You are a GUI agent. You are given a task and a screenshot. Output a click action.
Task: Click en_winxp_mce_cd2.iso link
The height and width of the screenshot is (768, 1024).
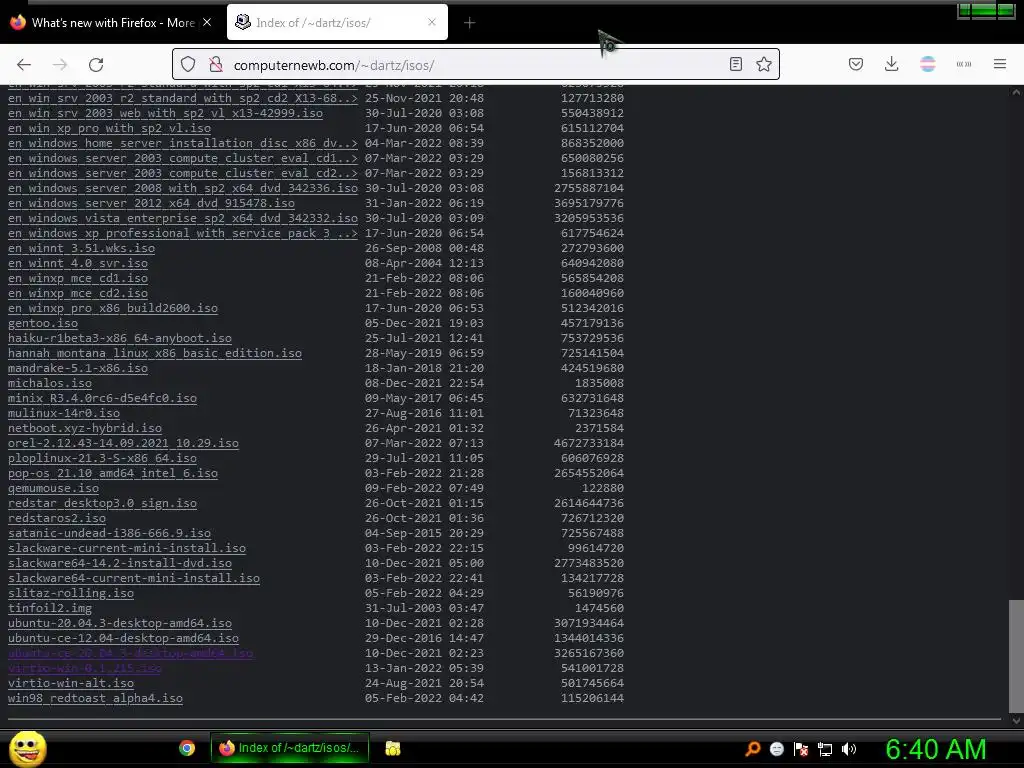pyautogui.click(x=78, y=293)
